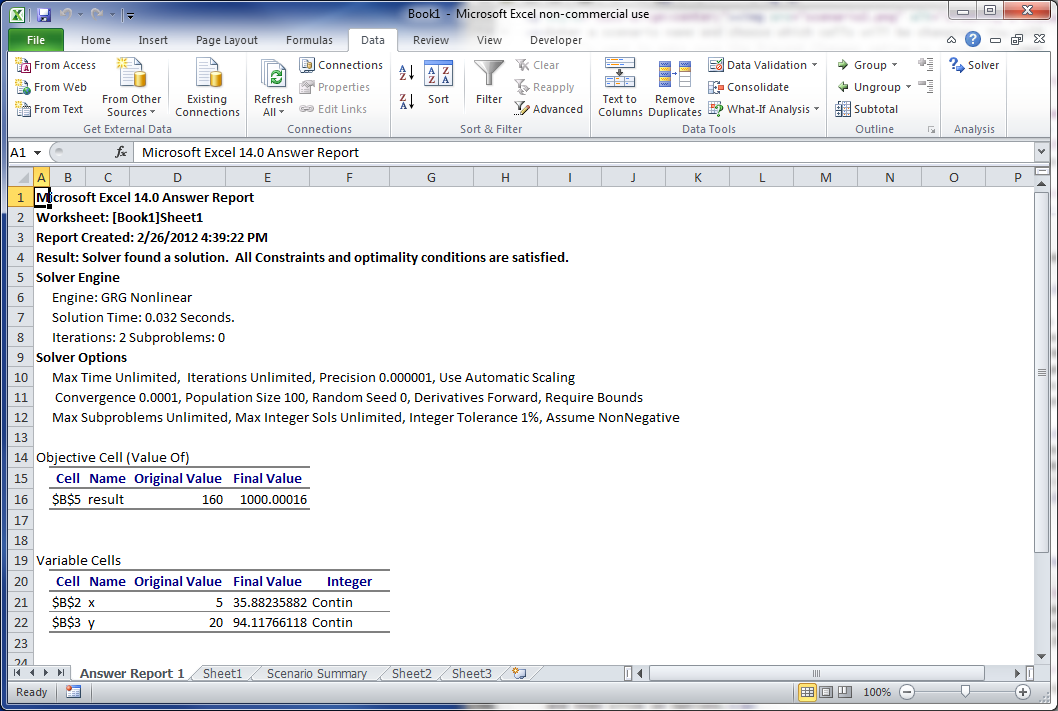The width and height of the screenshot is (1058, 711).
Task: Import data From Access
Action: (x=55, y=65)
